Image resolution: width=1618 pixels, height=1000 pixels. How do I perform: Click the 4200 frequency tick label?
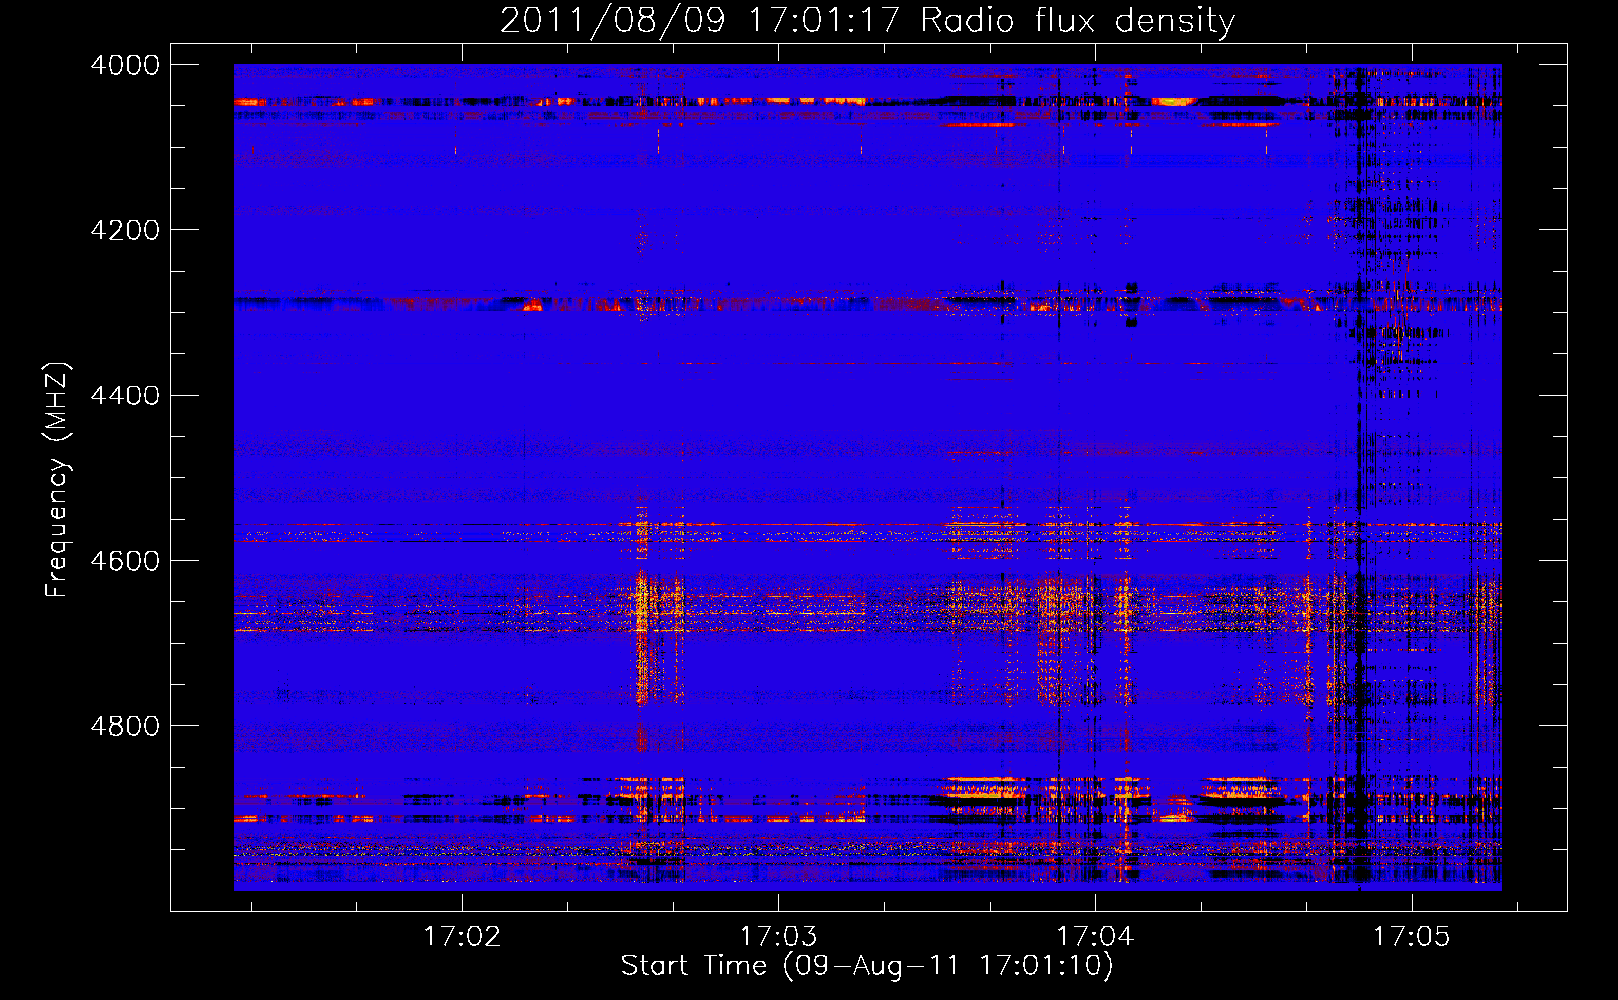(x=125, y=230)
